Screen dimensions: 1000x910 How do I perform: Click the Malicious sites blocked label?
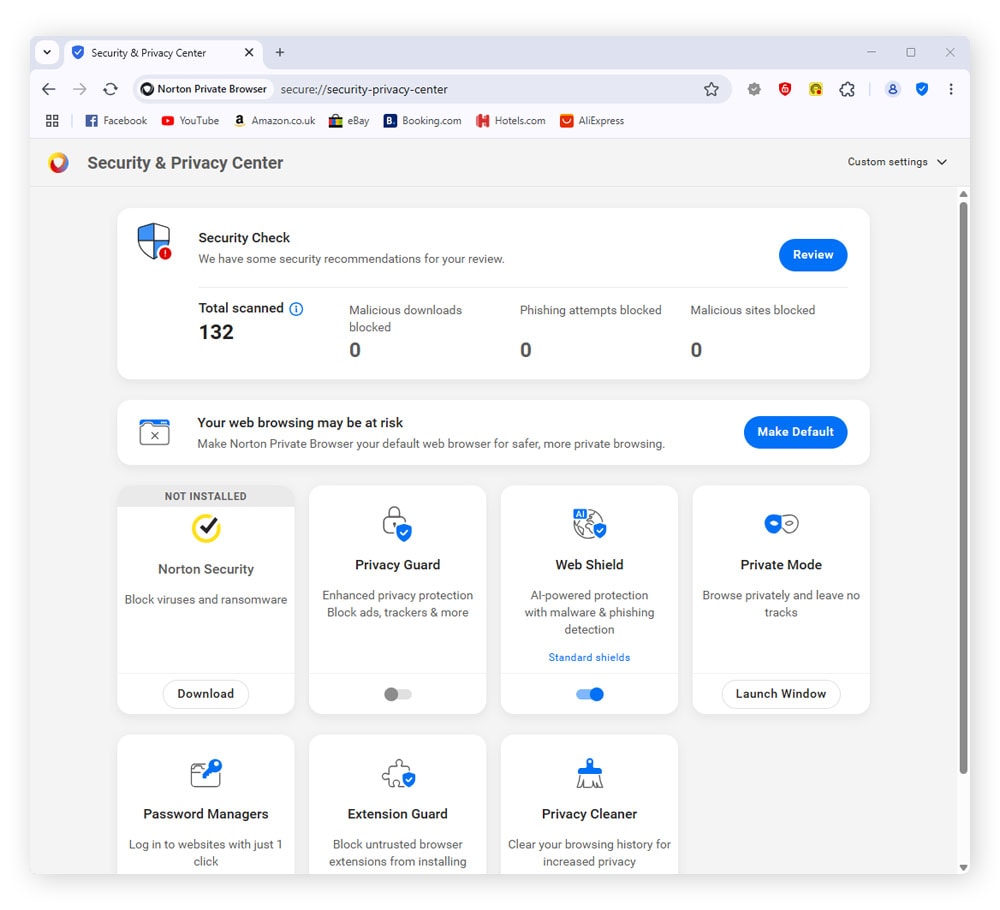753,310
